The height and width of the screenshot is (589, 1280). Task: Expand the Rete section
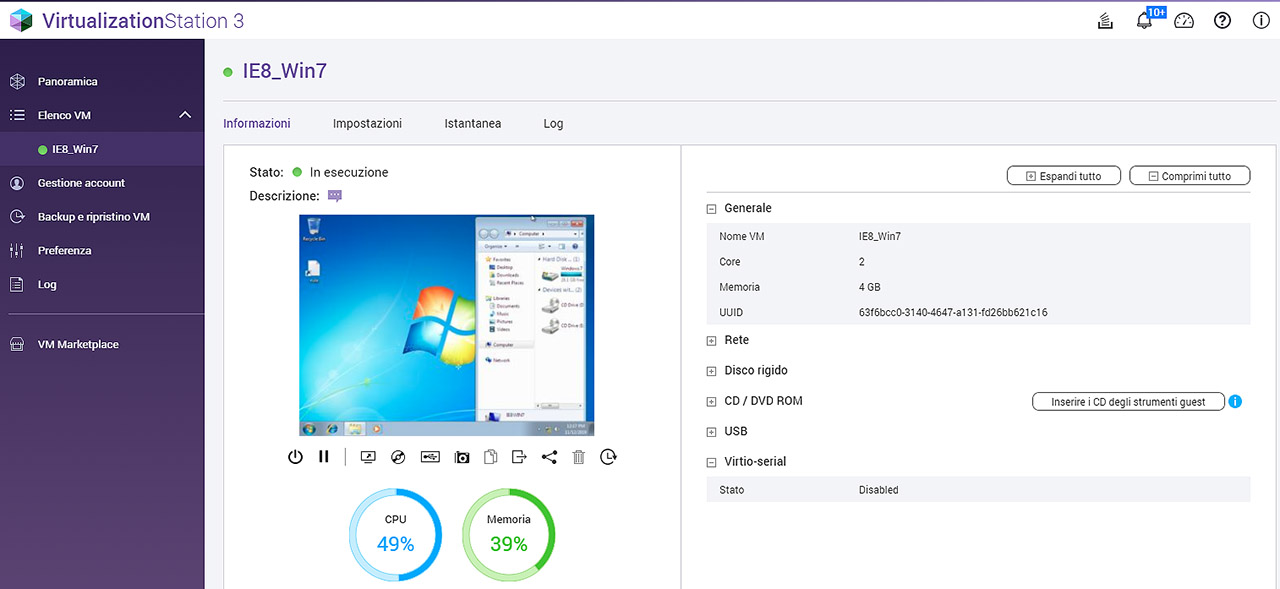[712, 341]
